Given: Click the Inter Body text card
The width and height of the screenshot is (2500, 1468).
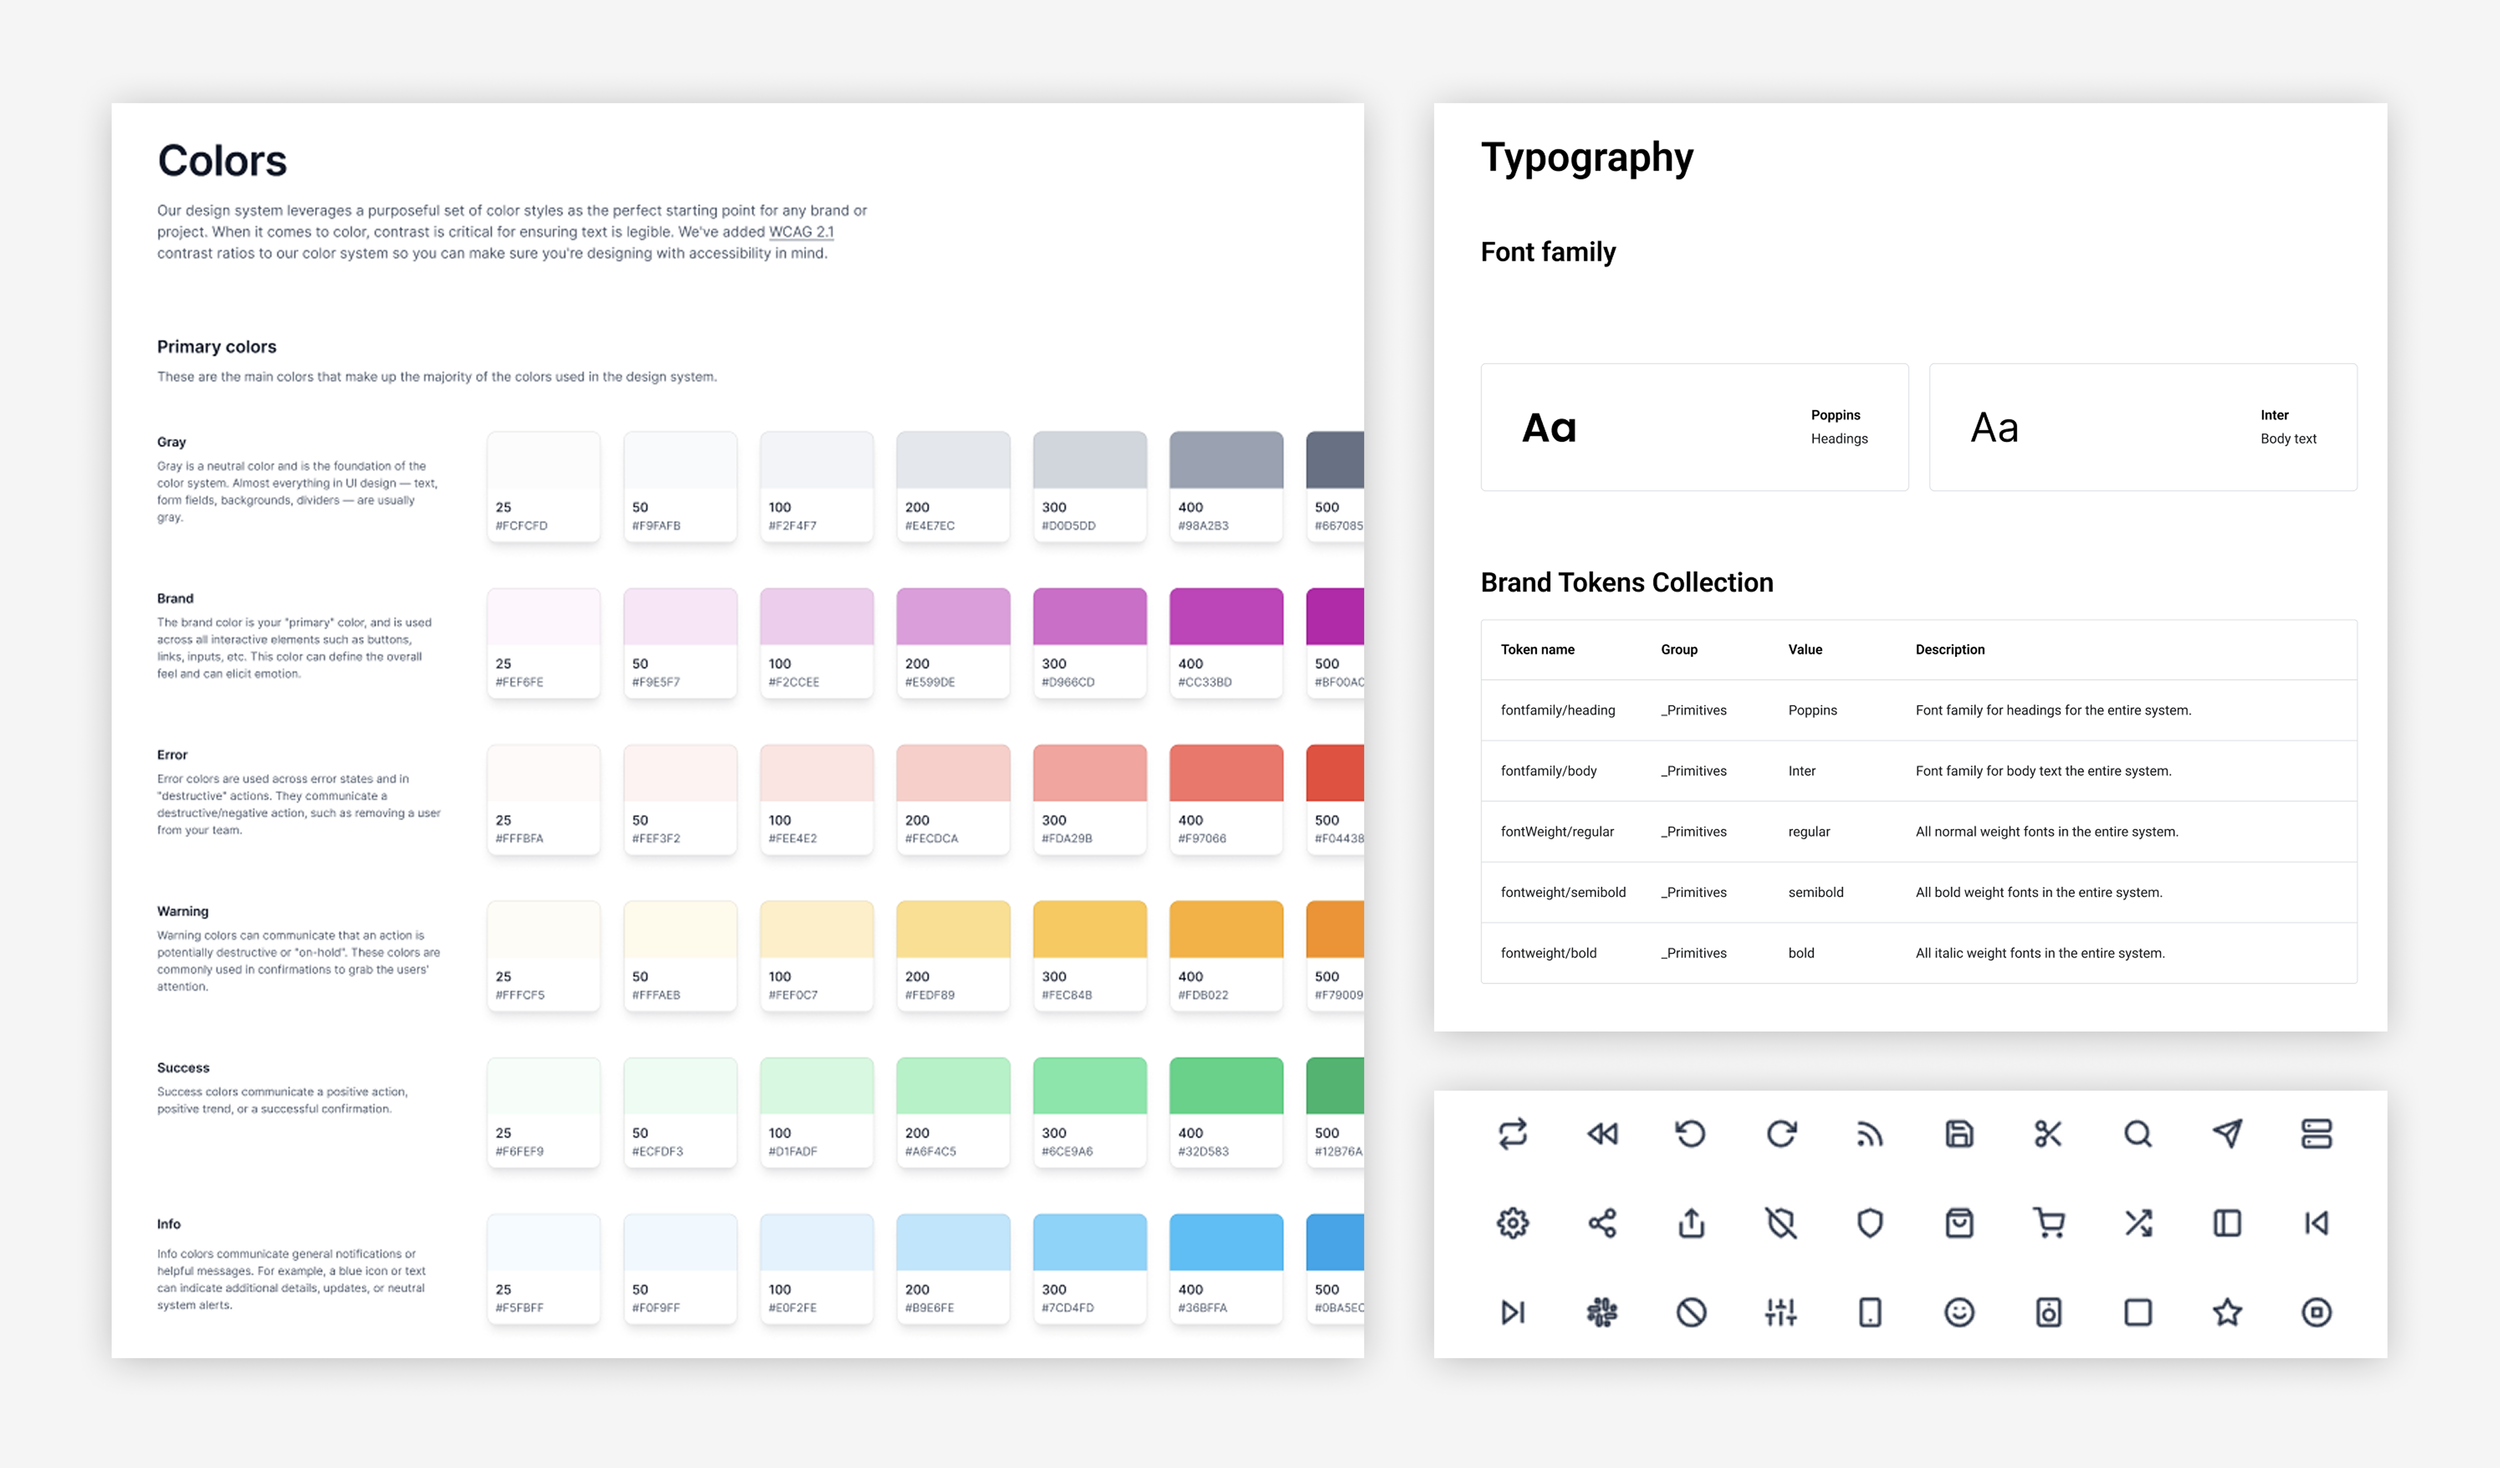Looking at the screenshot, I should pos(2142,427).
